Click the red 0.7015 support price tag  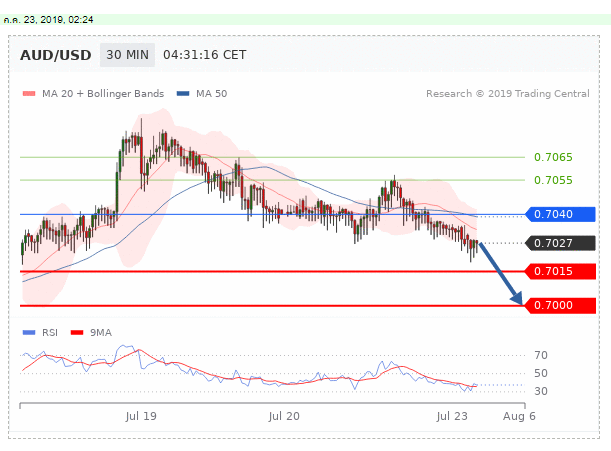560,271
